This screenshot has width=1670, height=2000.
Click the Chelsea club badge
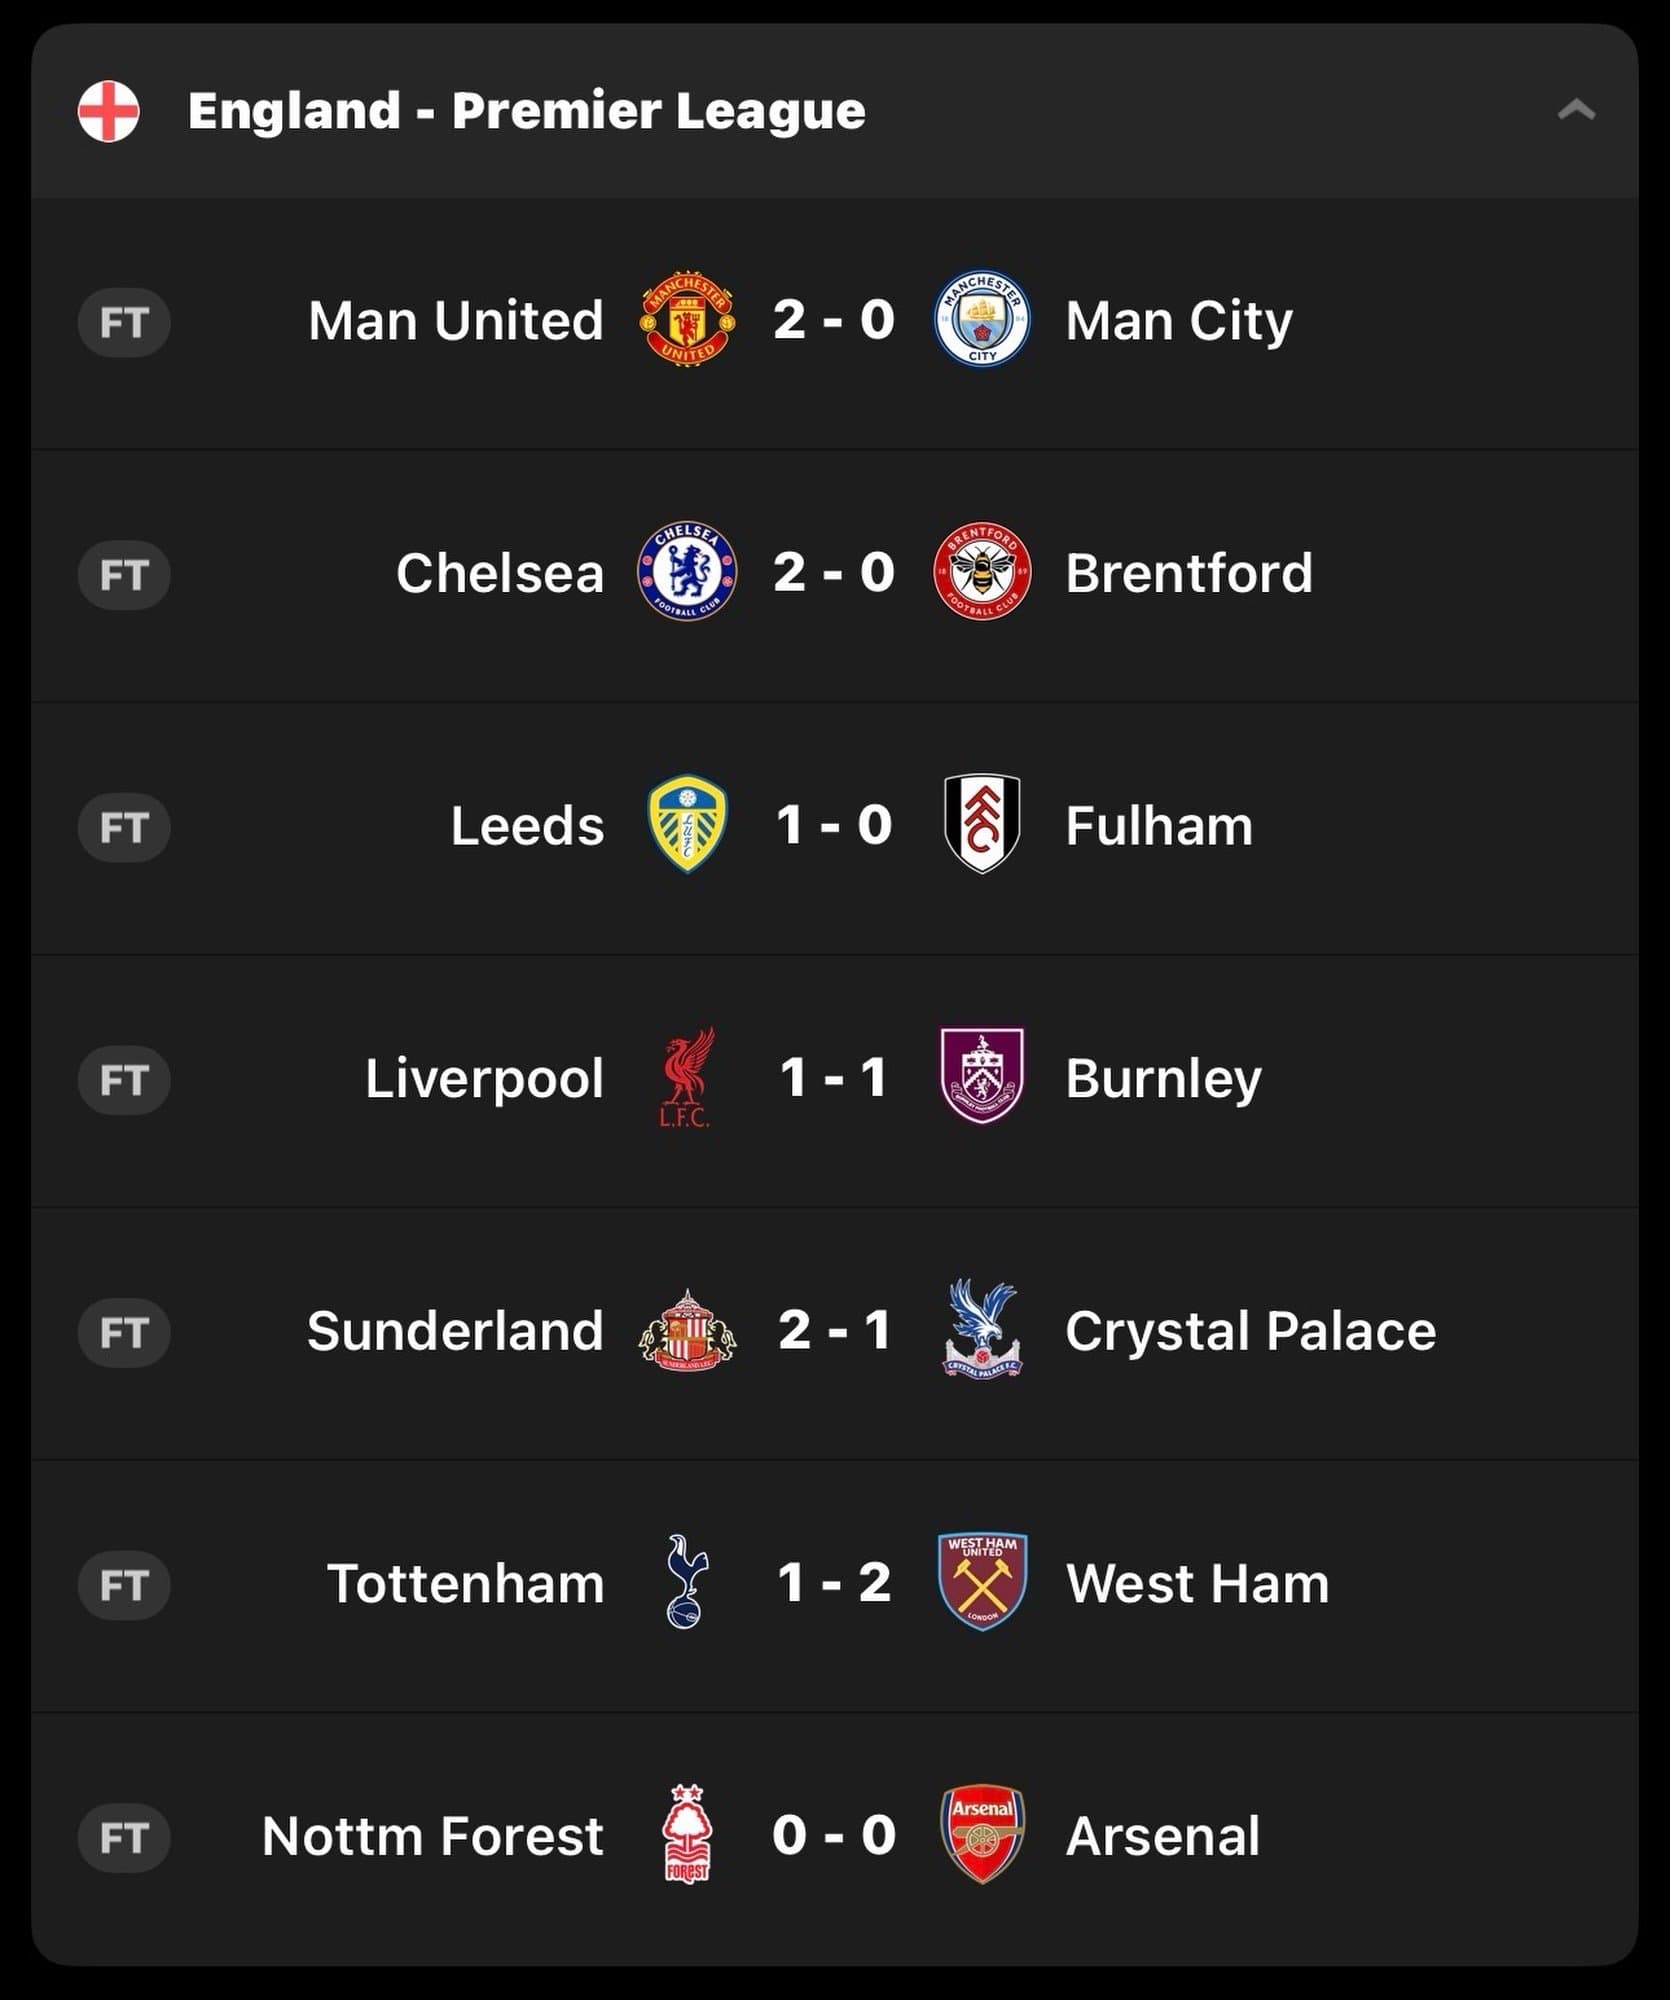click(x=687, y=572)
